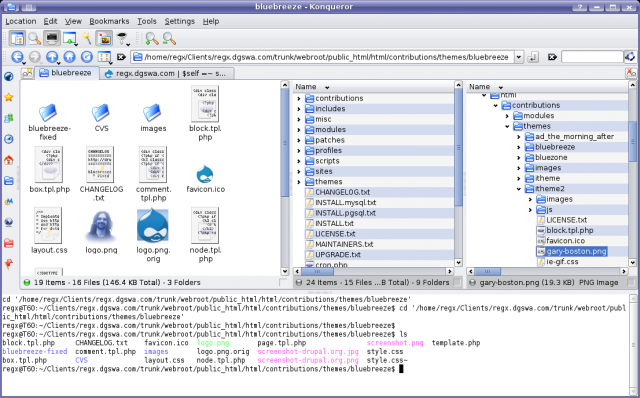Toggle link-view checkbox in 24 Items status bar
Image resolution: width=640 pixels, height=398 pixels.
pos(457,282)
